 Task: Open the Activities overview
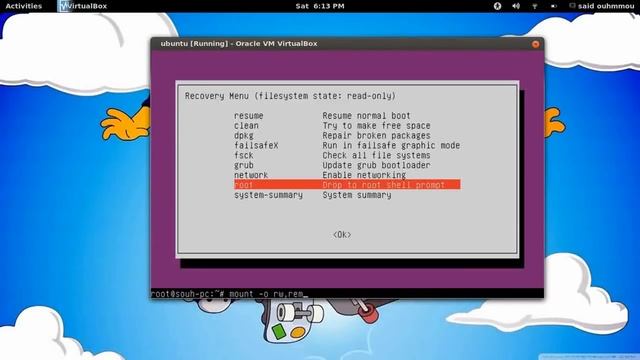coord(24,6)
